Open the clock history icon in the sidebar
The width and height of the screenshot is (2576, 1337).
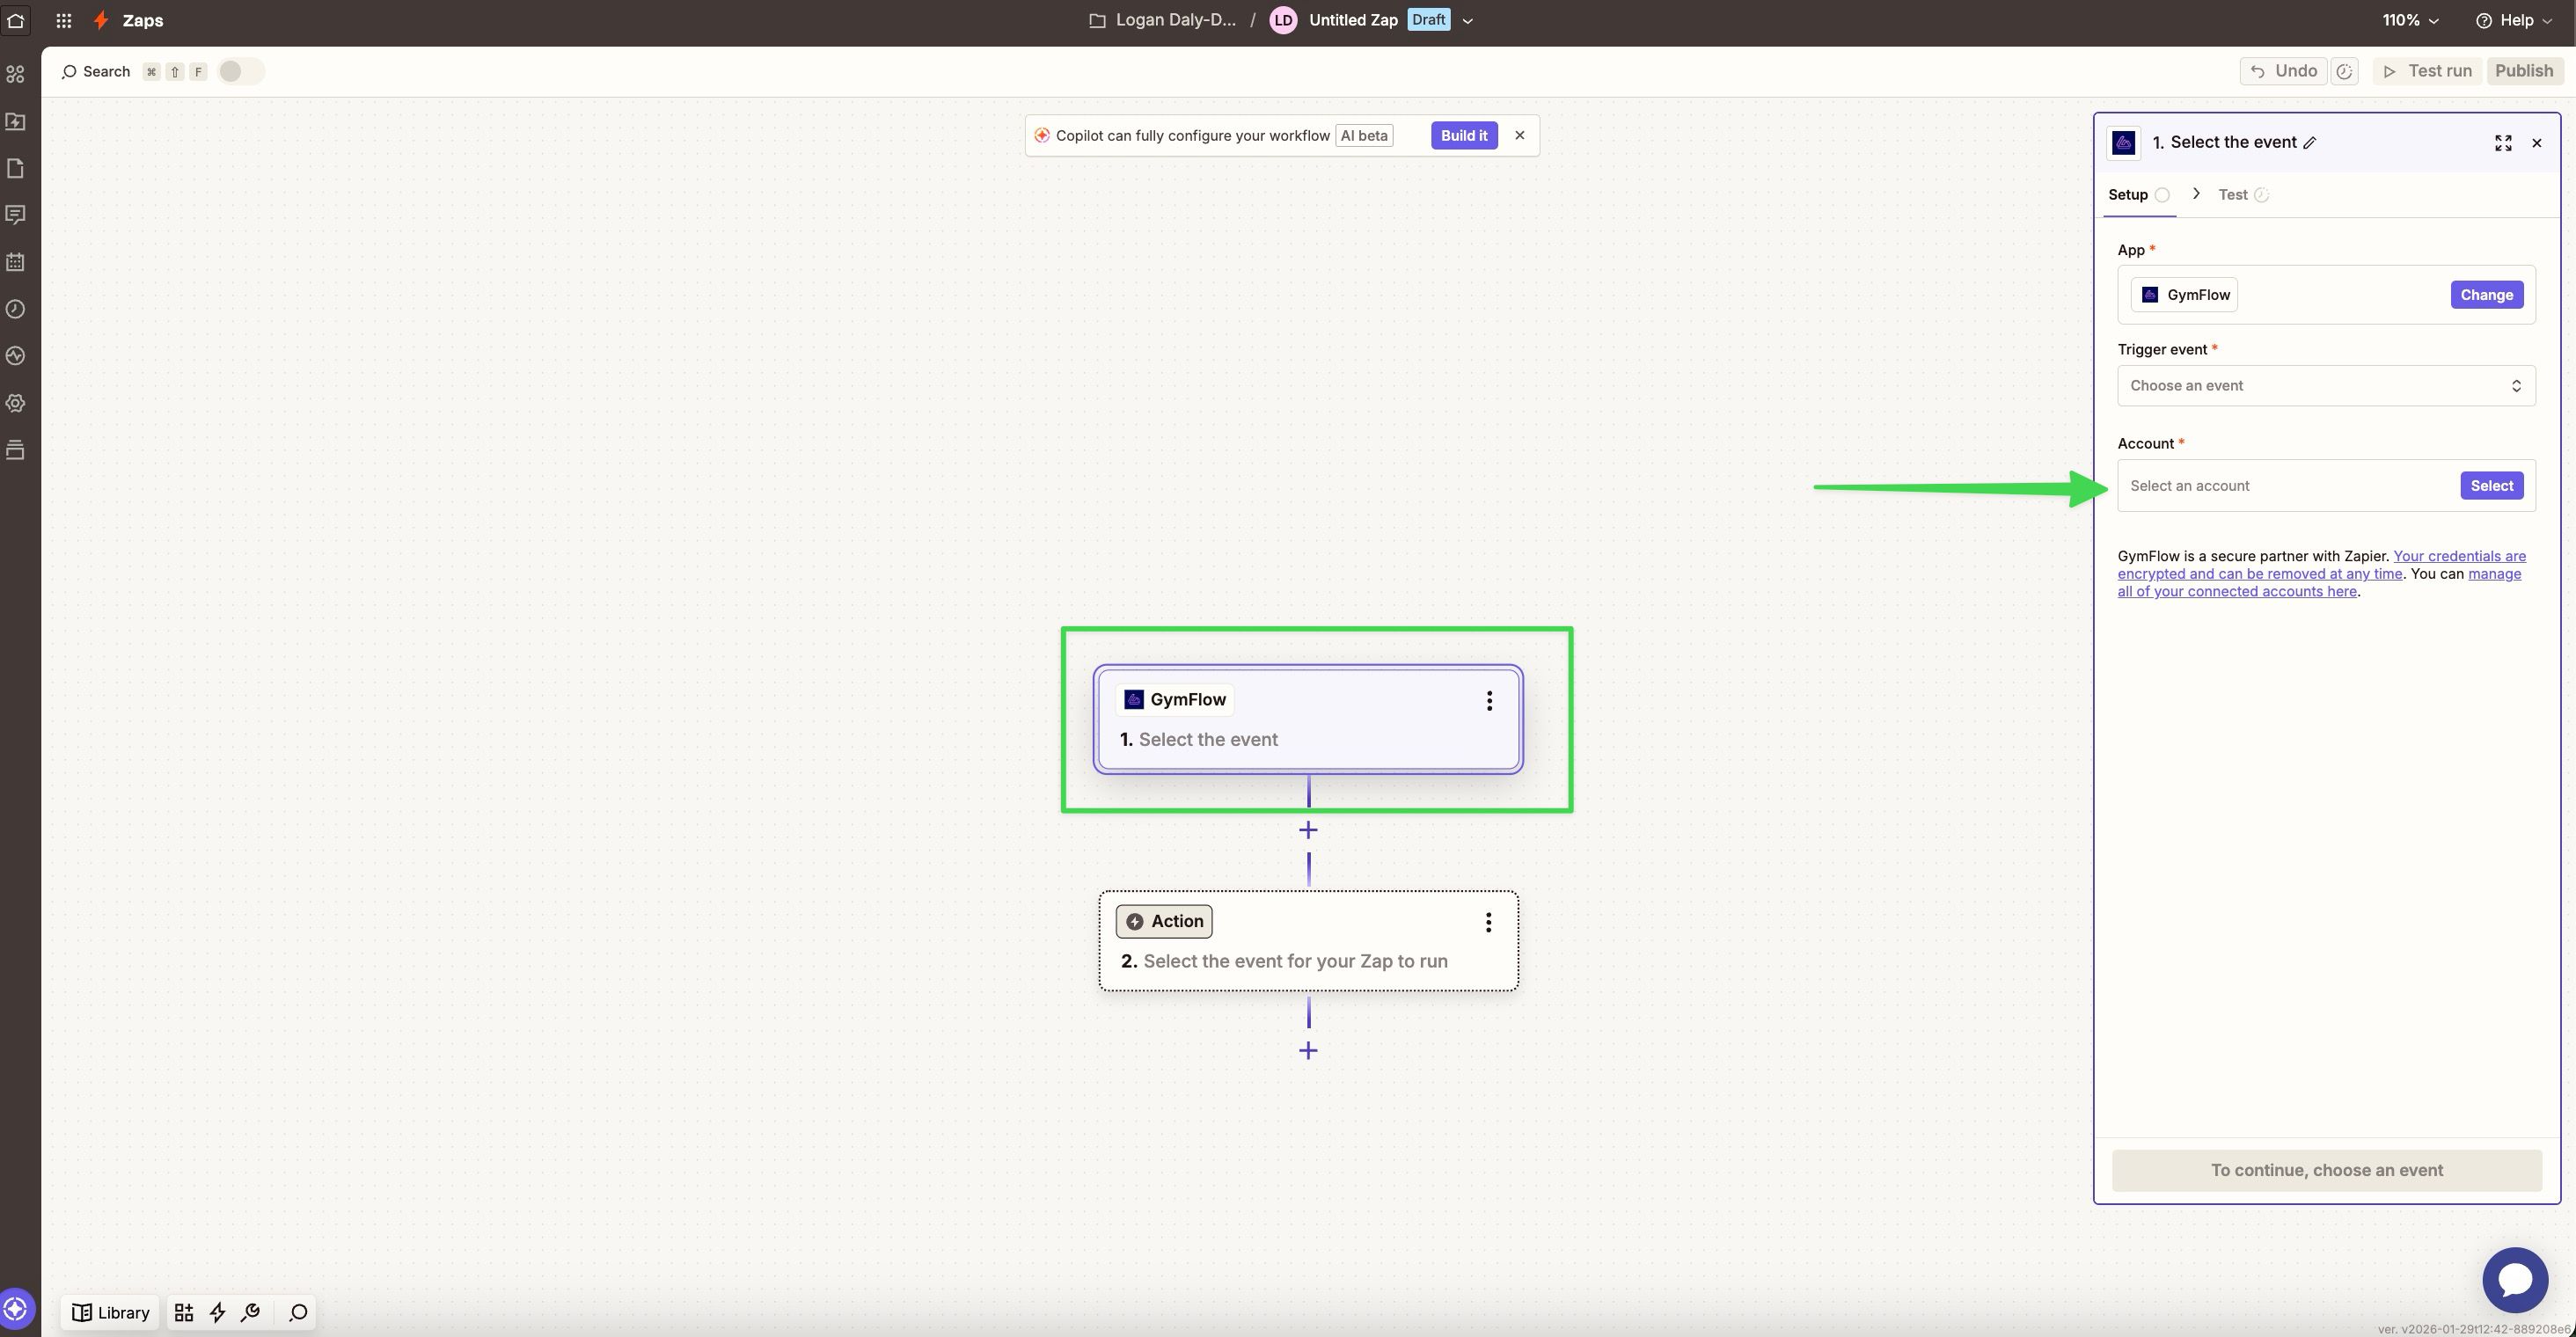(x=15, y=309)
